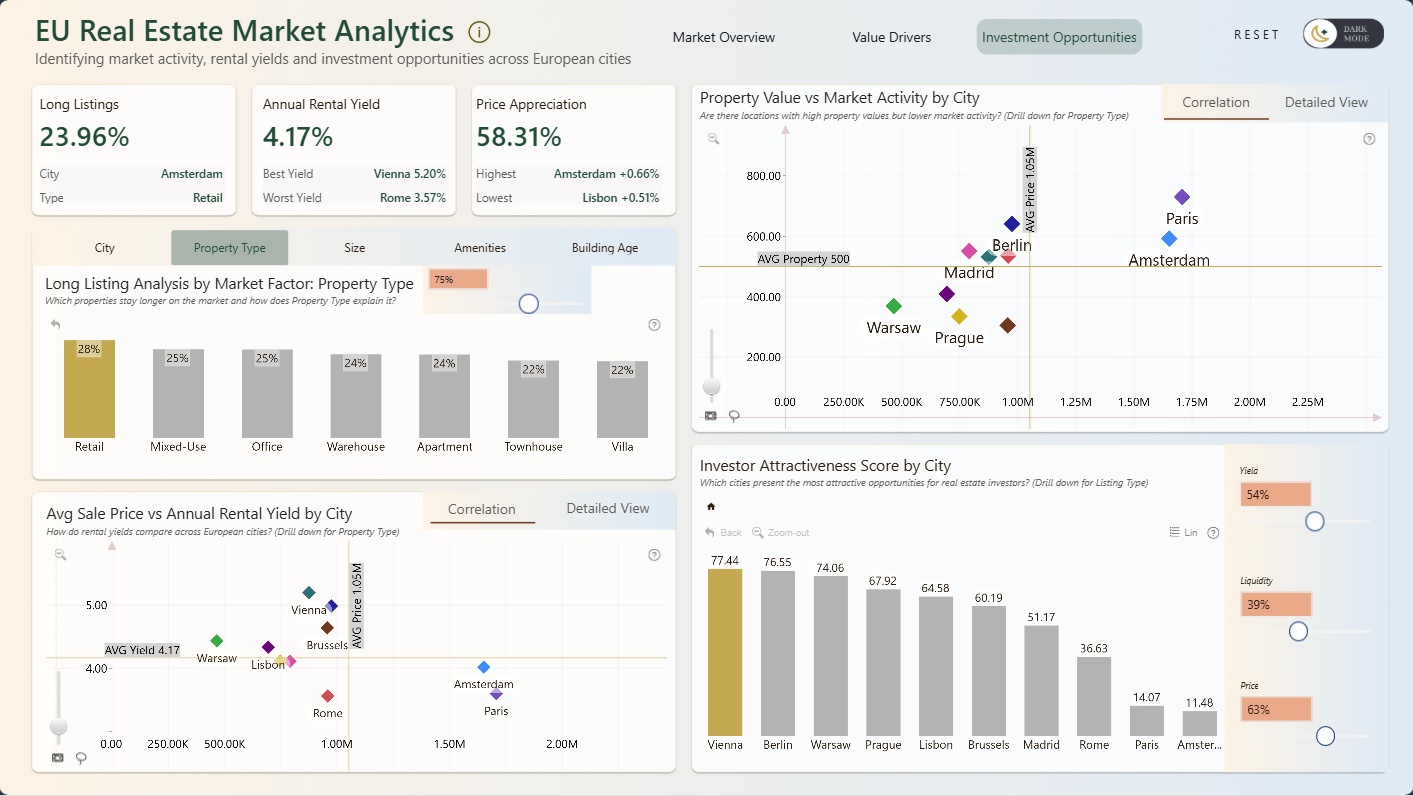Open help icon on Property Value chart

[1369, 139]
